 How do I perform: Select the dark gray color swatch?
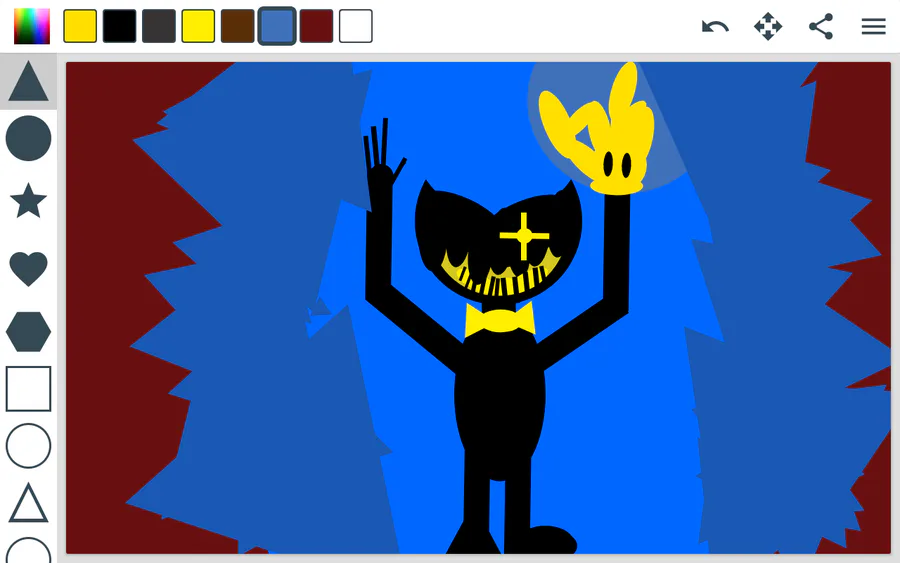click(159, 26)
